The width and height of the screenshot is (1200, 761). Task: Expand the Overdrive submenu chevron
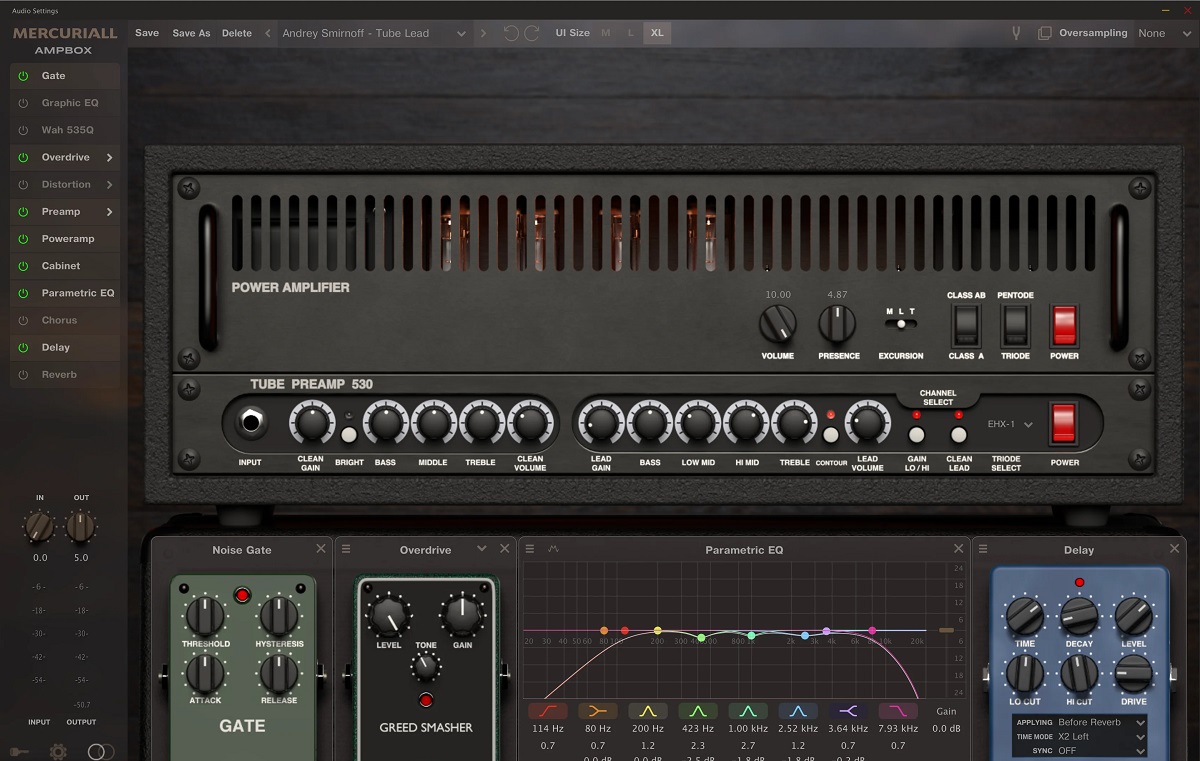[109, 157]
